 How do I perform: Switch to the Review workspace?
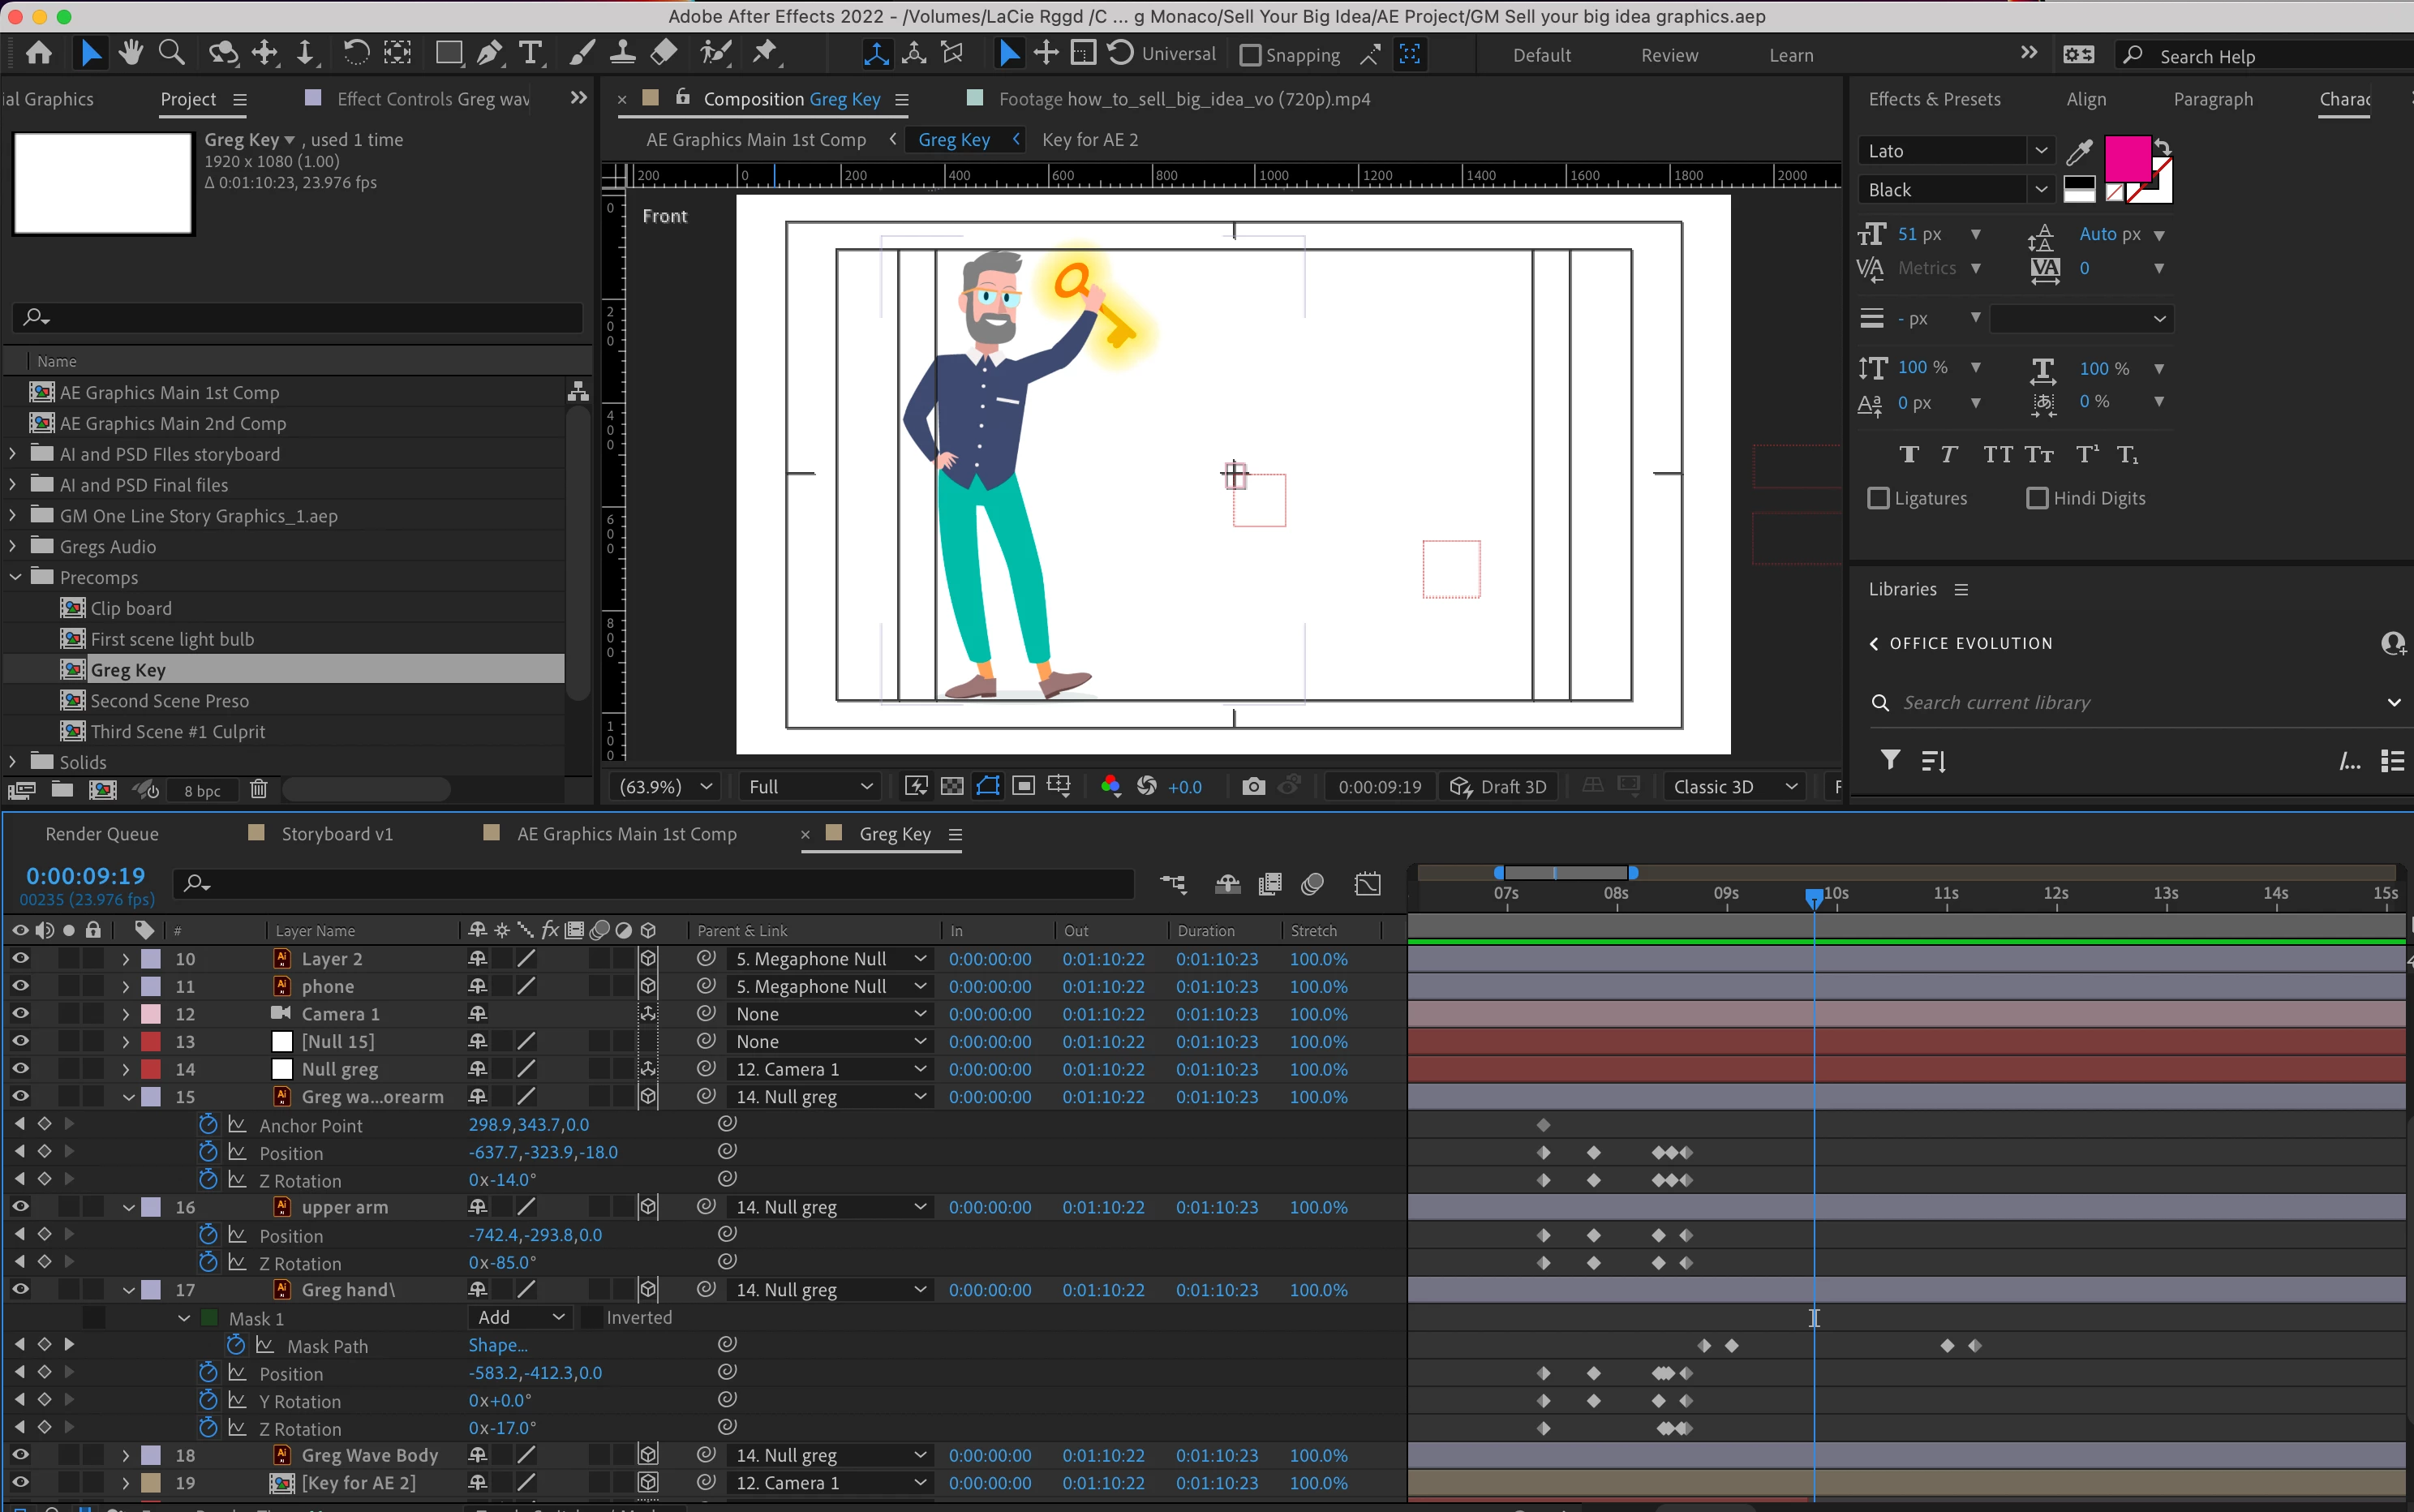[1668, 56]
